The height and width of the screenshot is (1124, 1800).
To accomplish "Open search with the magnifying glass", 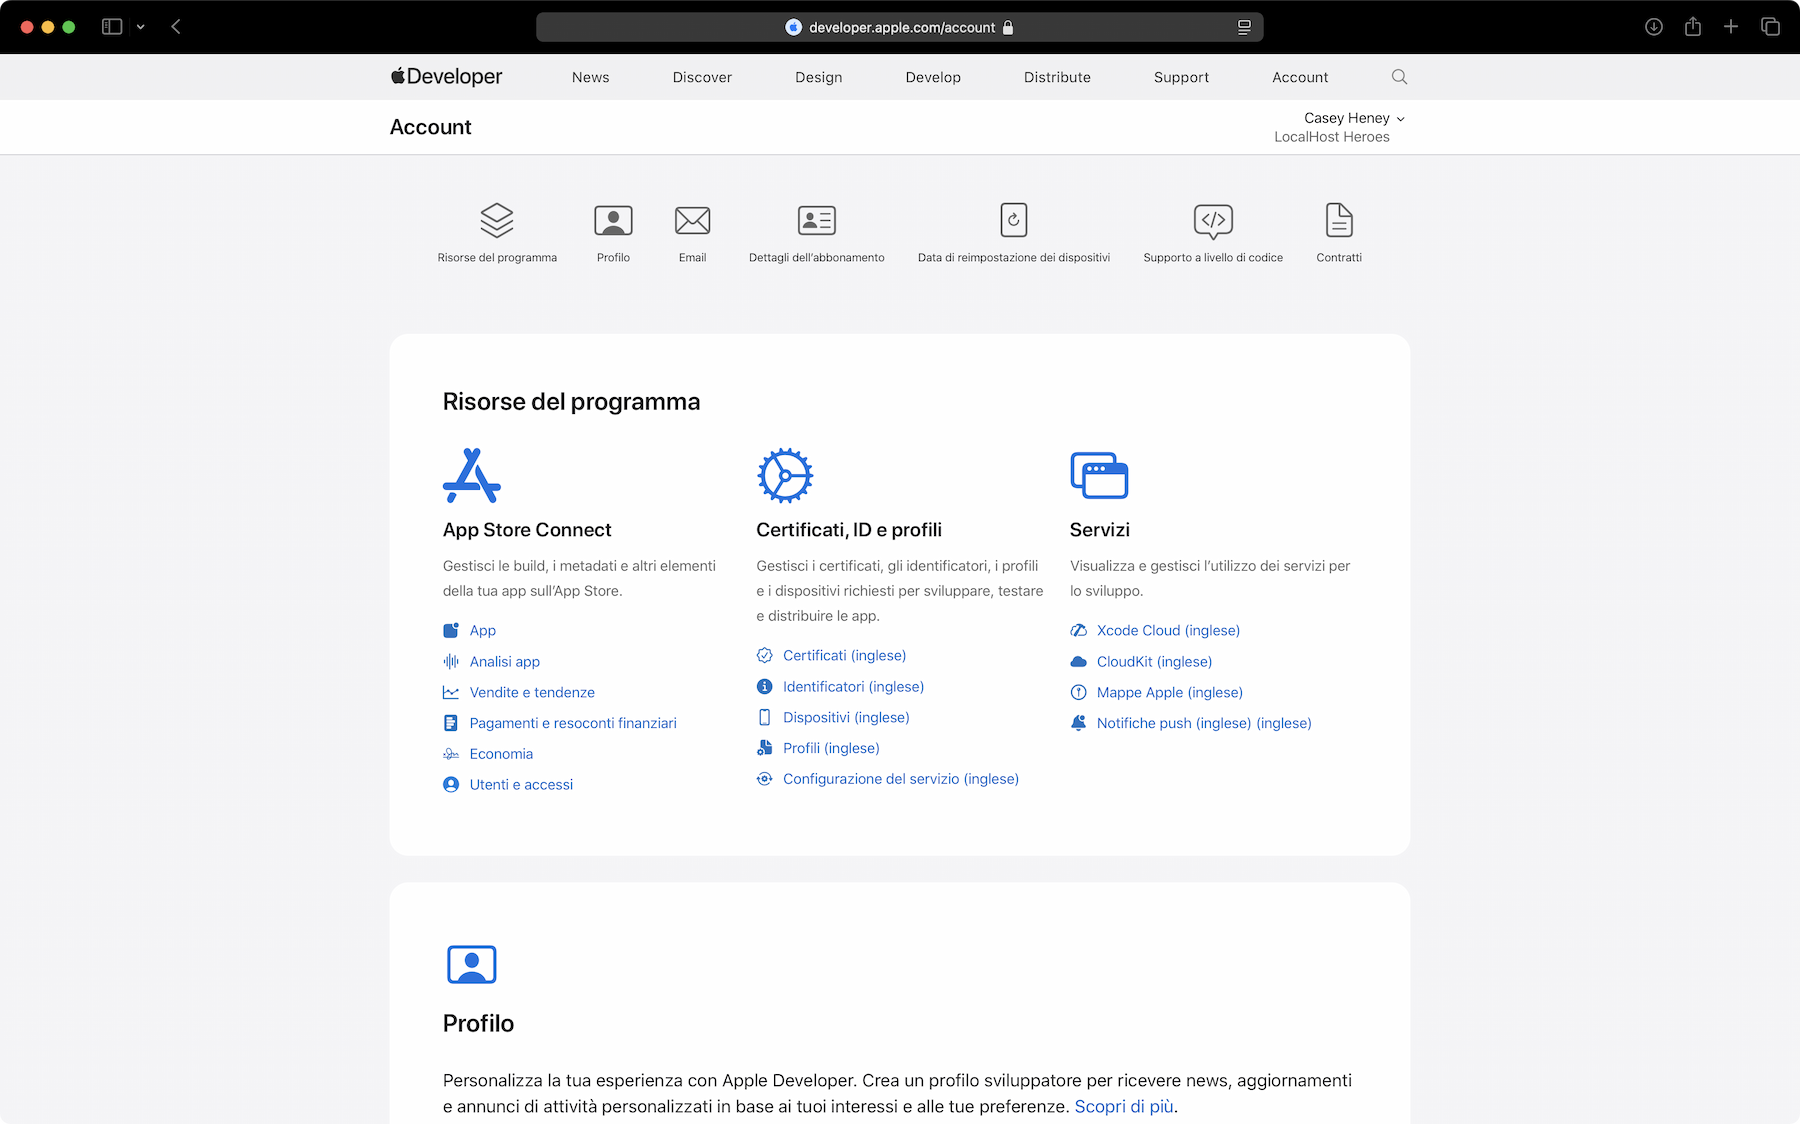I will coord(1399,77).
